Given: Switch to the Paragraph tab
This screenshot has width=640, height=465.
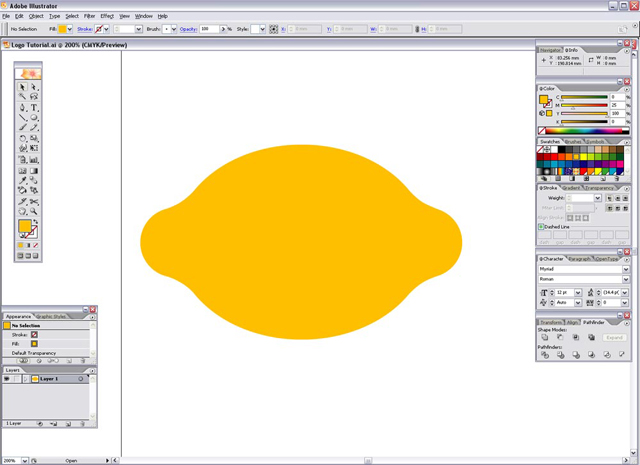Looking at the screenshot, I should pos(579,259).
